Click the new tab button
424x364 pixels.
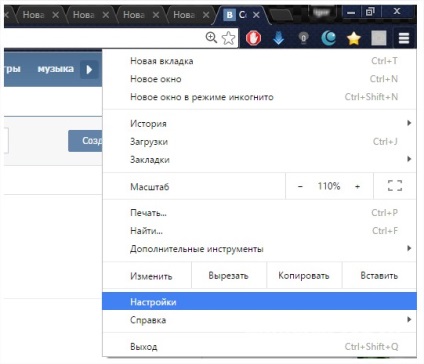[x=281, y=15]
